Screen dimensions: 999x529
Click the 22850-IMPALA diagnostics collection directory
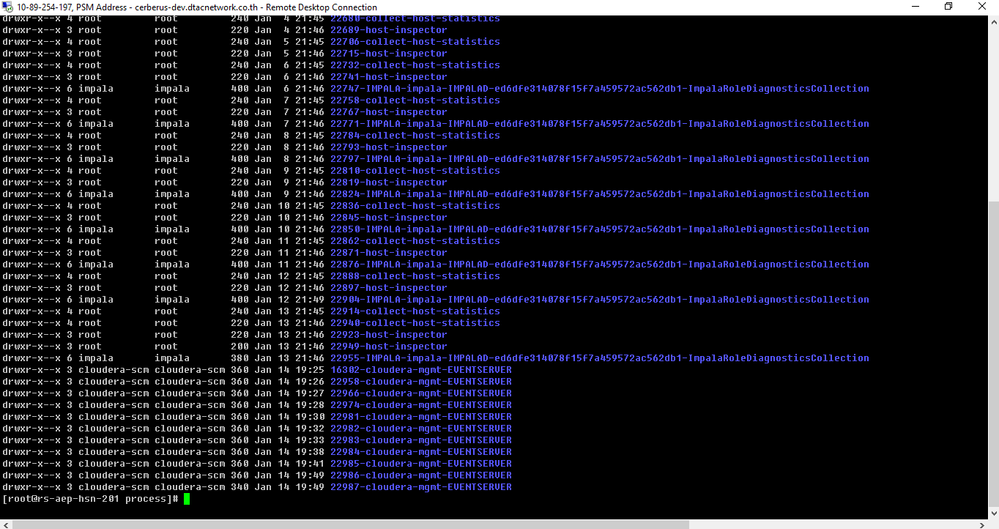tap(600, 229)
